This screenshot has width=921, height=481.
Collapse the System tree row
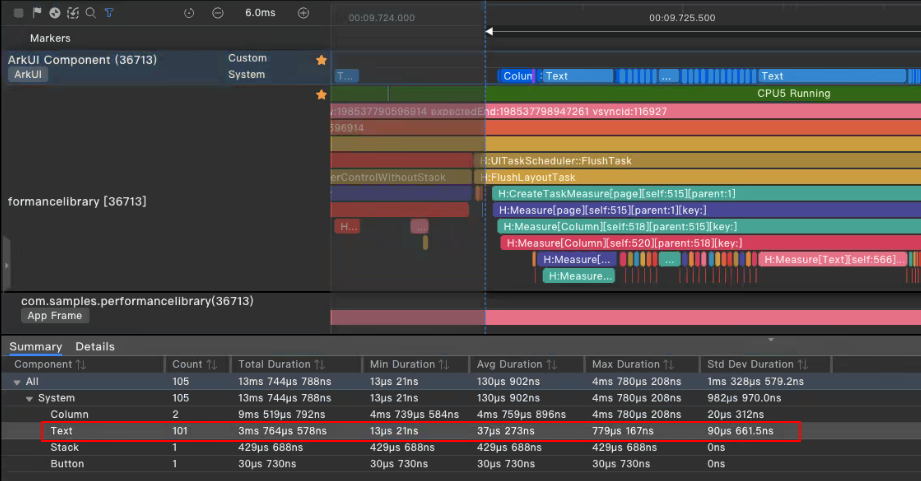(x=29, y=398)
